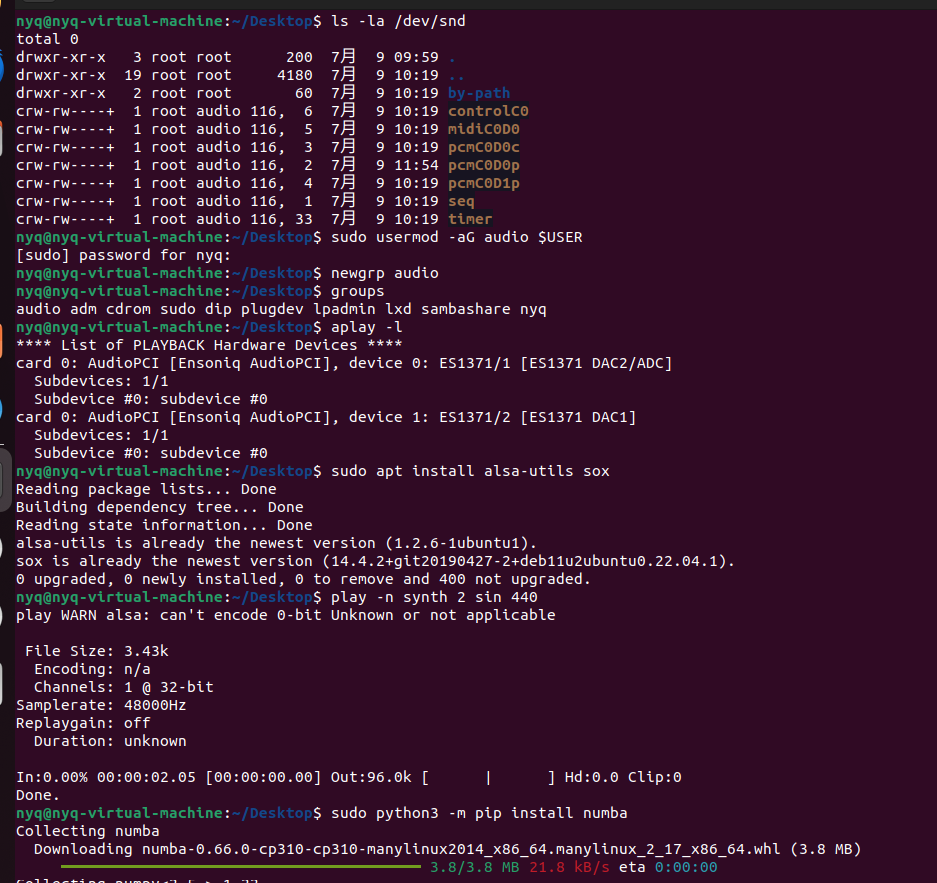Click 'sudo apt install alsa-utils sox' command

(x=470, y=471)
